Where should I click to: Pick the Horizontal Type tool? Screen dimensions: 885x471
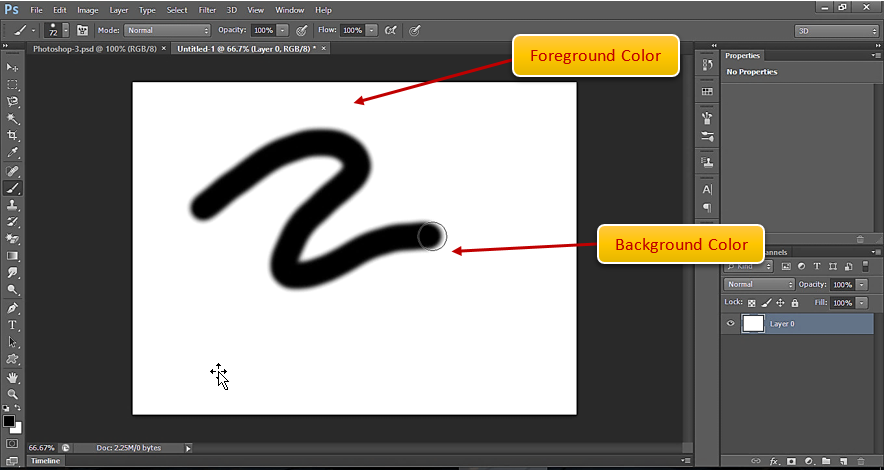[x=13, y=325]
